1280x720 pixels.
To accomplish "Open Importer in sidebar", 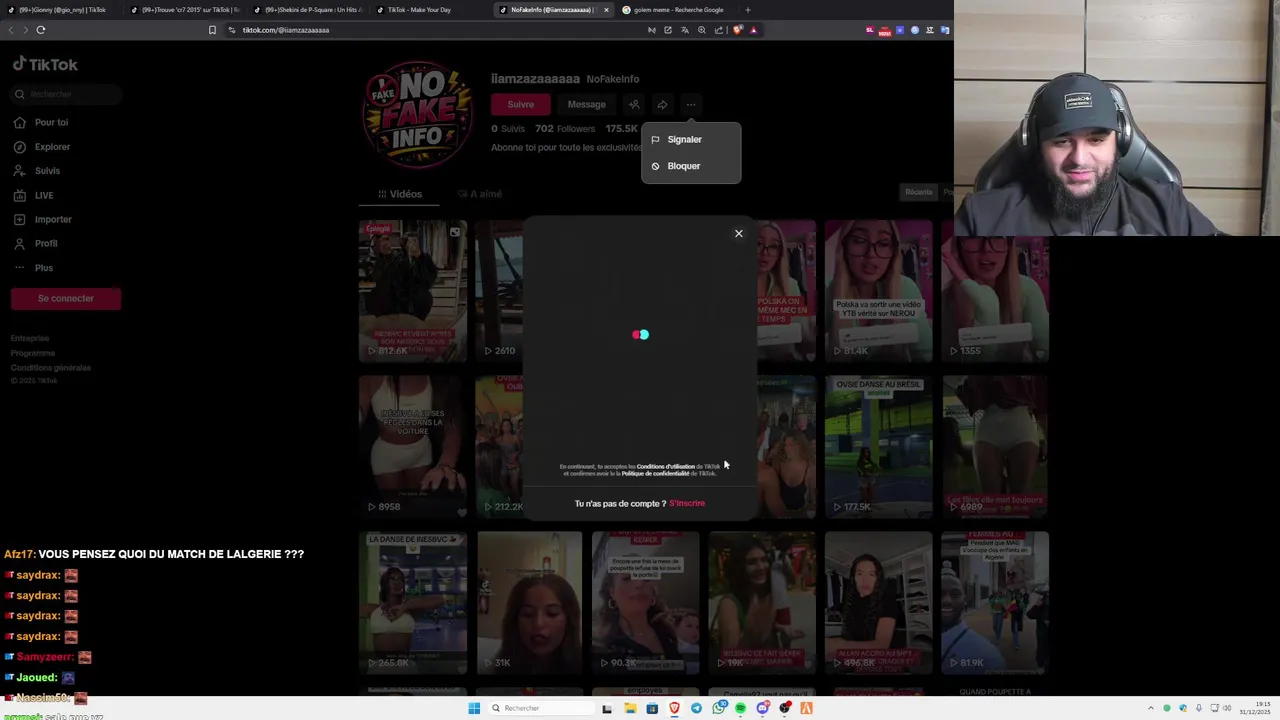I will [x=53, y=219].
